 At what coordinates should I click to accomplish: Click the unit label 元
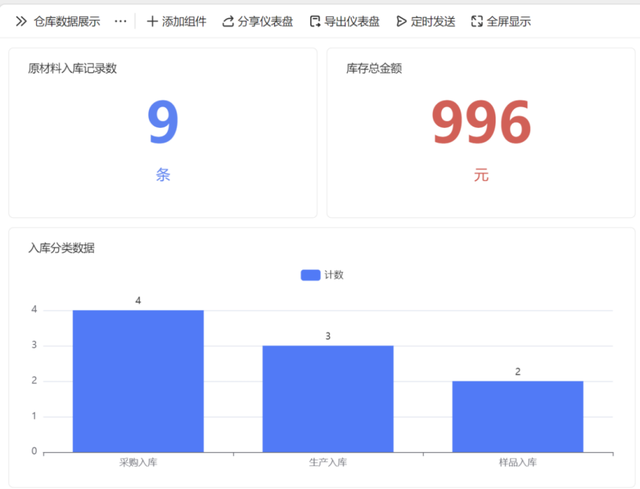point(481,175)
